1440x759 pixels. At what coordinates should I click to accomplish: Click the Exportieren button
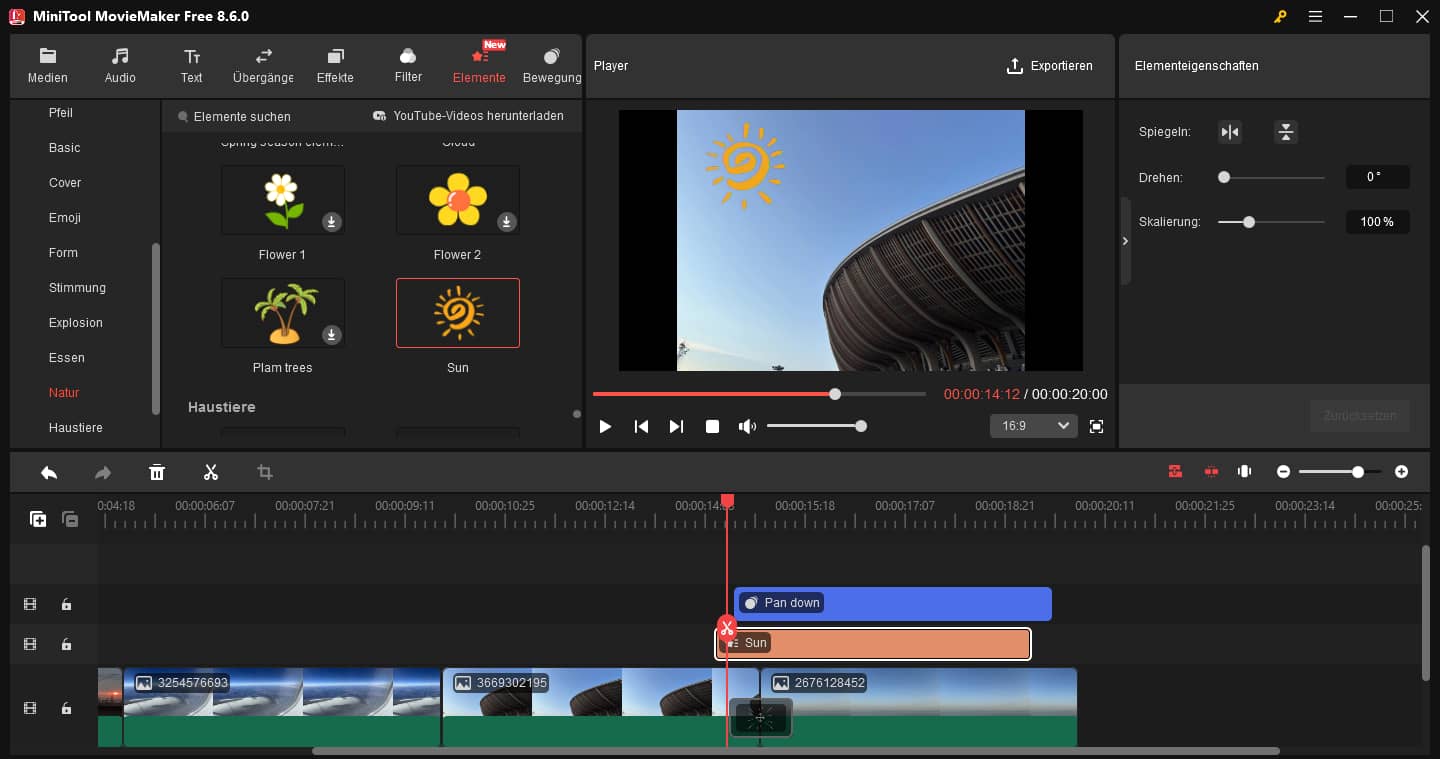click(x=1049, y=66)
